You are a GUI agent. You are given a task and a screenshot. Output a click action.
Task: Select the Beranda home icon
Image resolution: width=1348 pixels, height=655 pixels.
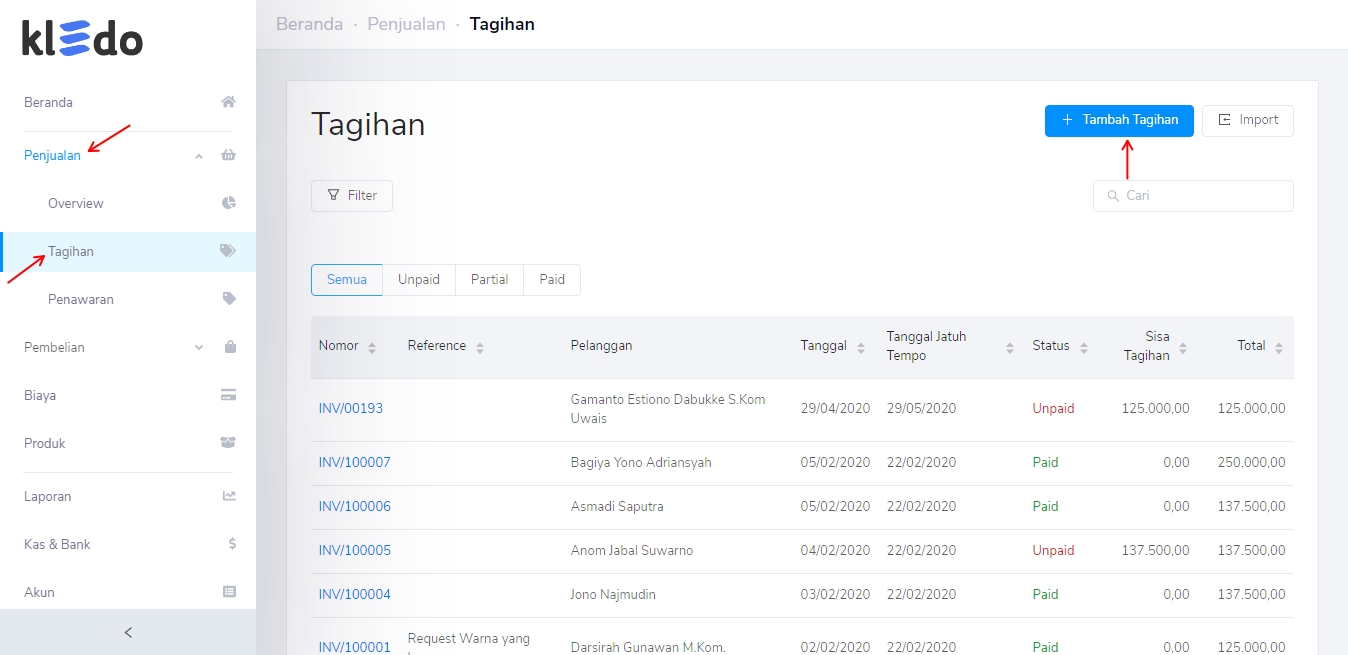(x=228, y=101)
